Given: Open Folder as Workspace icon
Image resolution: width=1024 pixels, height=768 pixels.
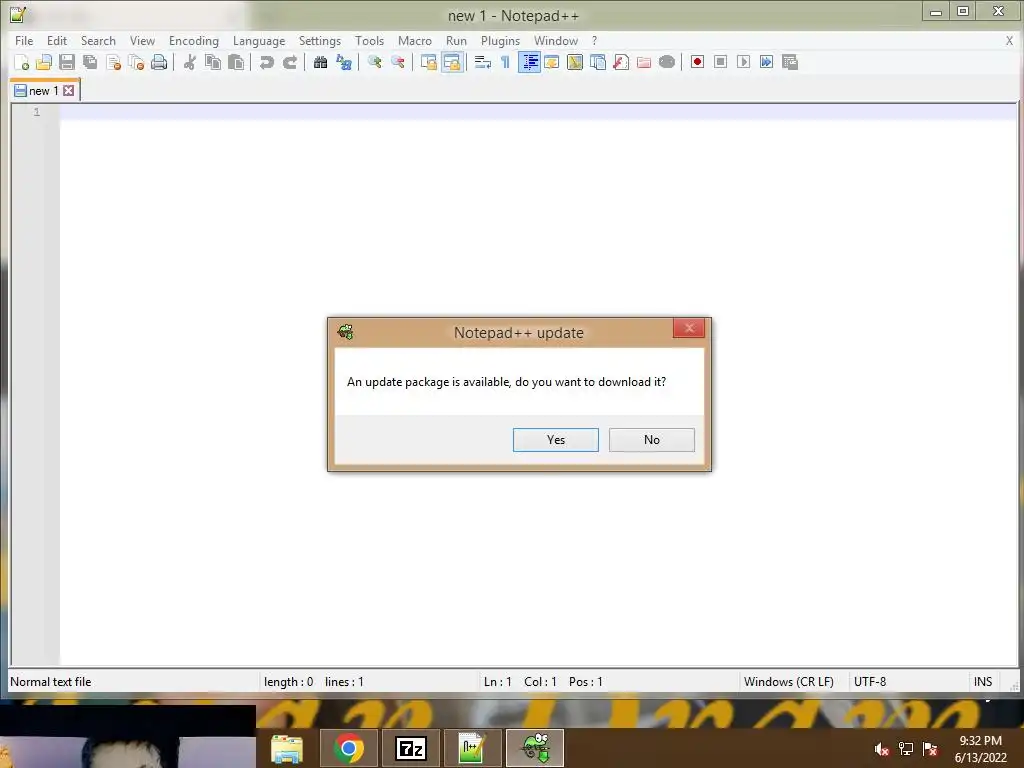Looking at the screenshot, I should (x=644, y=62).
